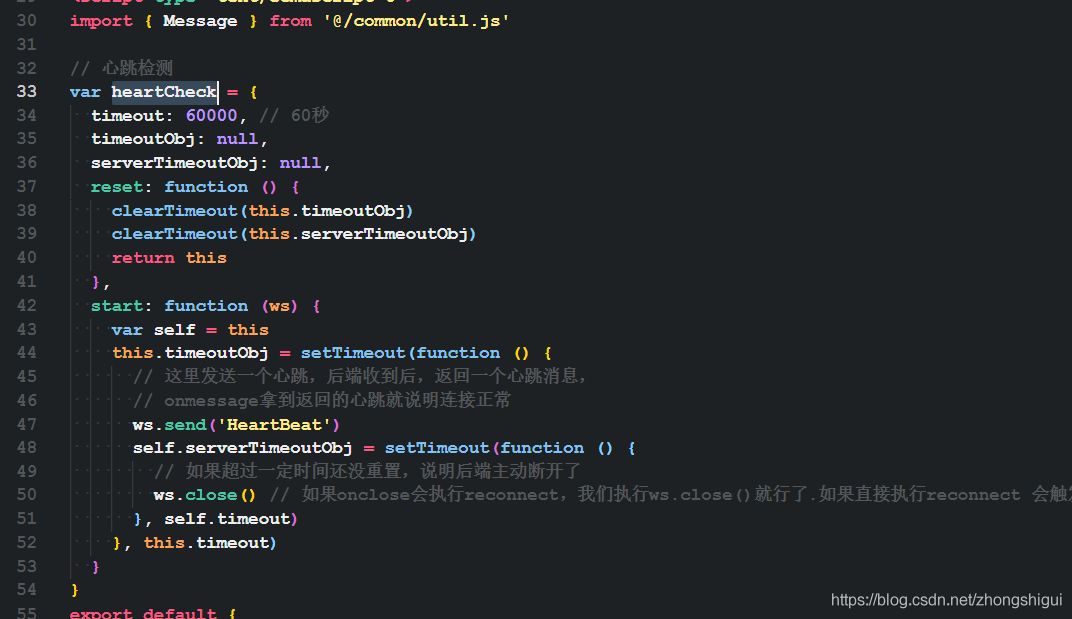Screen dimensions: 1072x619
Task: Click the comment on line 45
Action: click(x=360, y=376)
